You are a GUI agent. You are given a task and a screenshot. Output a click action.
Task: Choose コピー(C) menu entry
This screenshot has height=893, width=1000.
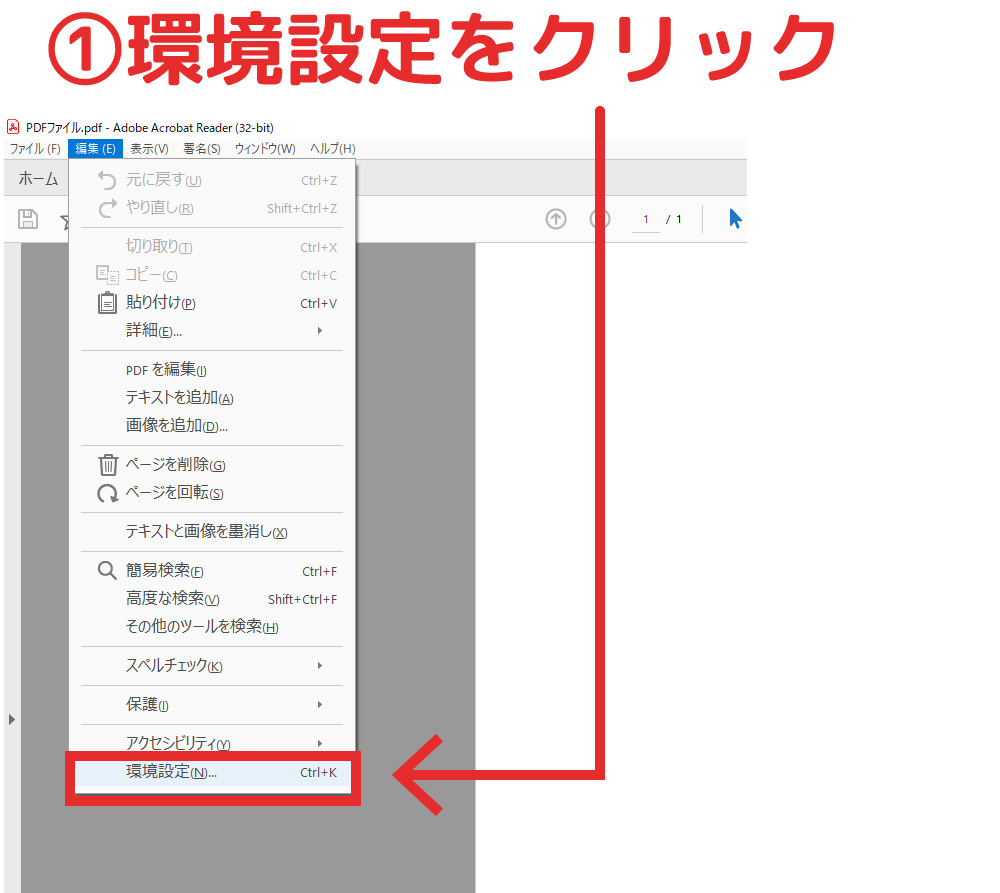coord(212,275)
